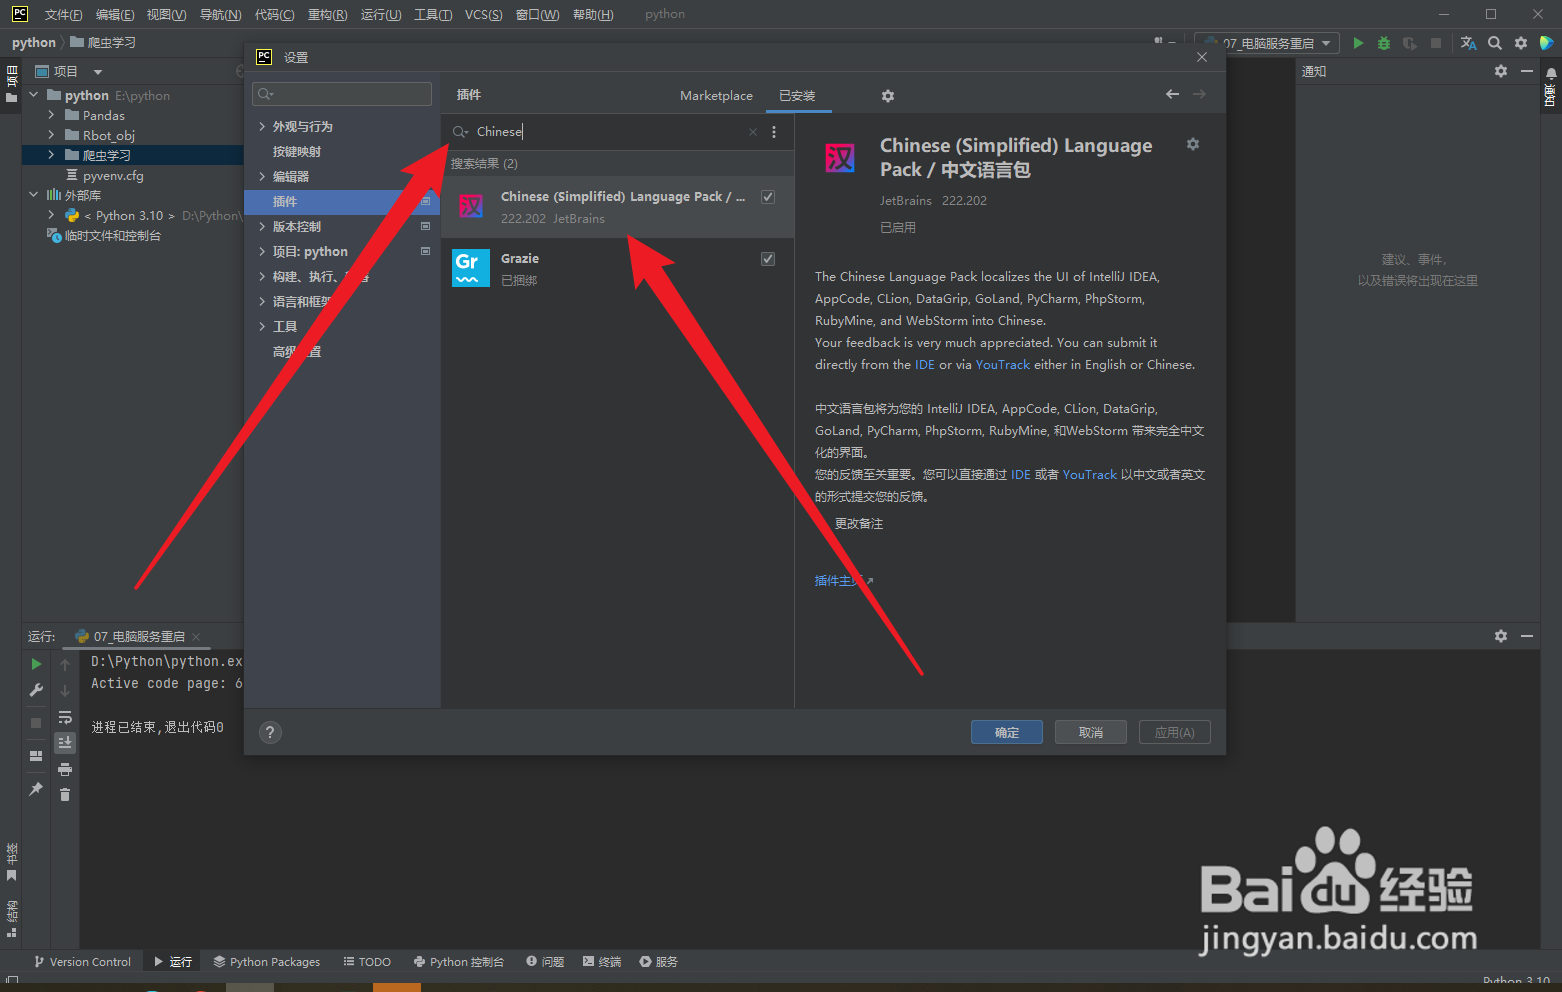
Task: Select pyvenv.cfg in the project tree
Action: 113,175
